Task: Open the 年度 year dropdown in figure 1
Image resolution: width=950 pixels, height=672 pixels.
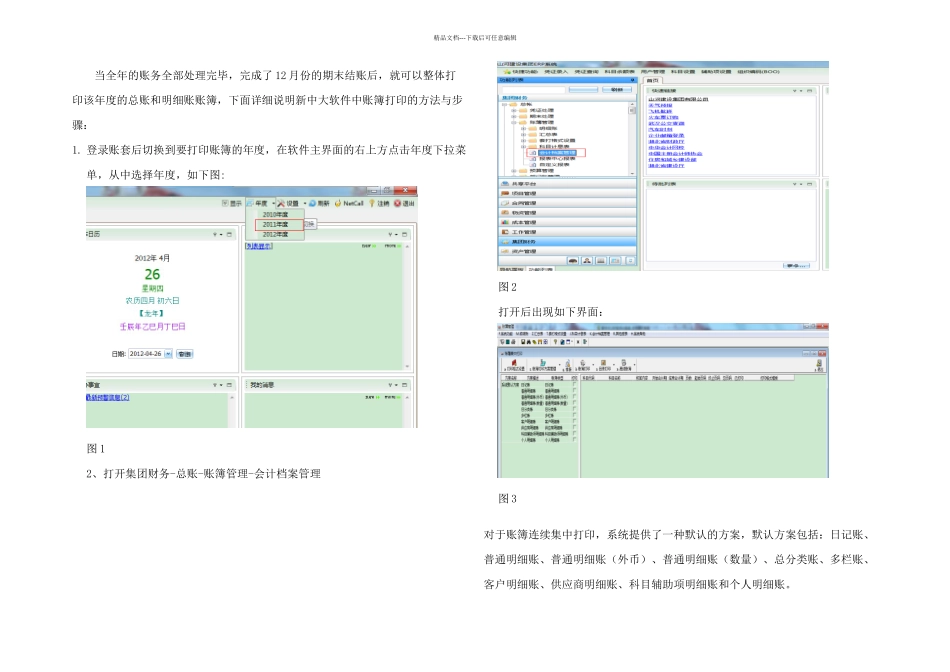Action: tap(261, 203)
